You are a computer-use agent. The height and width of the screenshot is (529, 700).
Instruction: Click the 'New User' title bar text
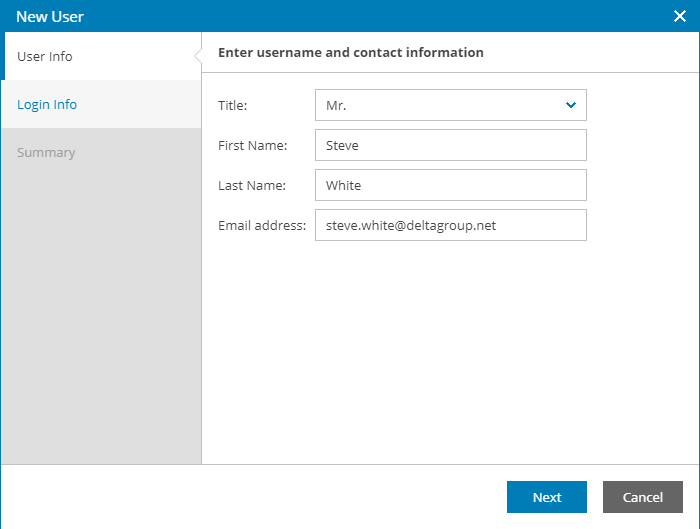coord(50,16)
